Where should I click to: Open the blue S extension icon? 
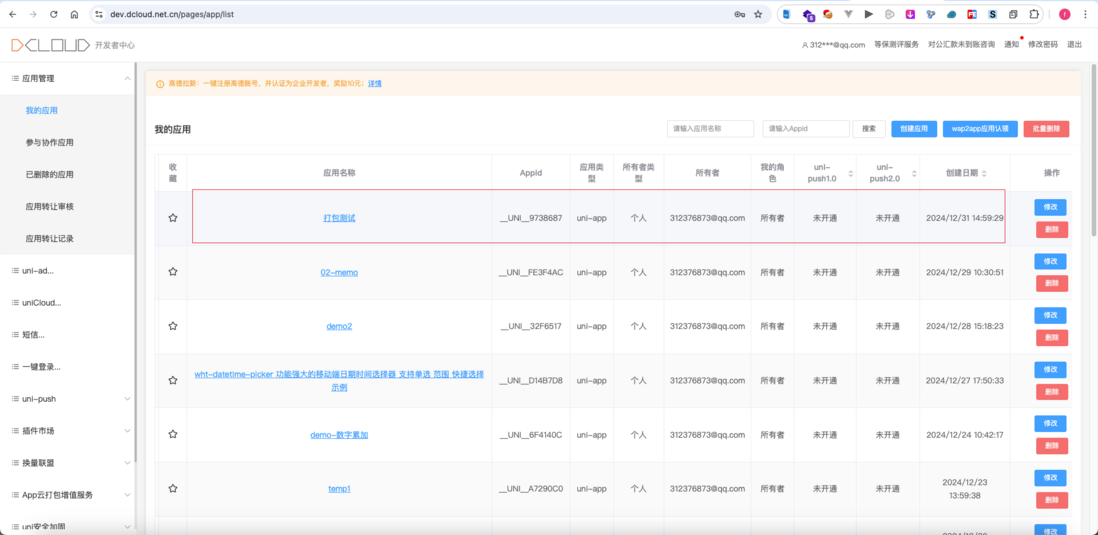pos(993,14)
